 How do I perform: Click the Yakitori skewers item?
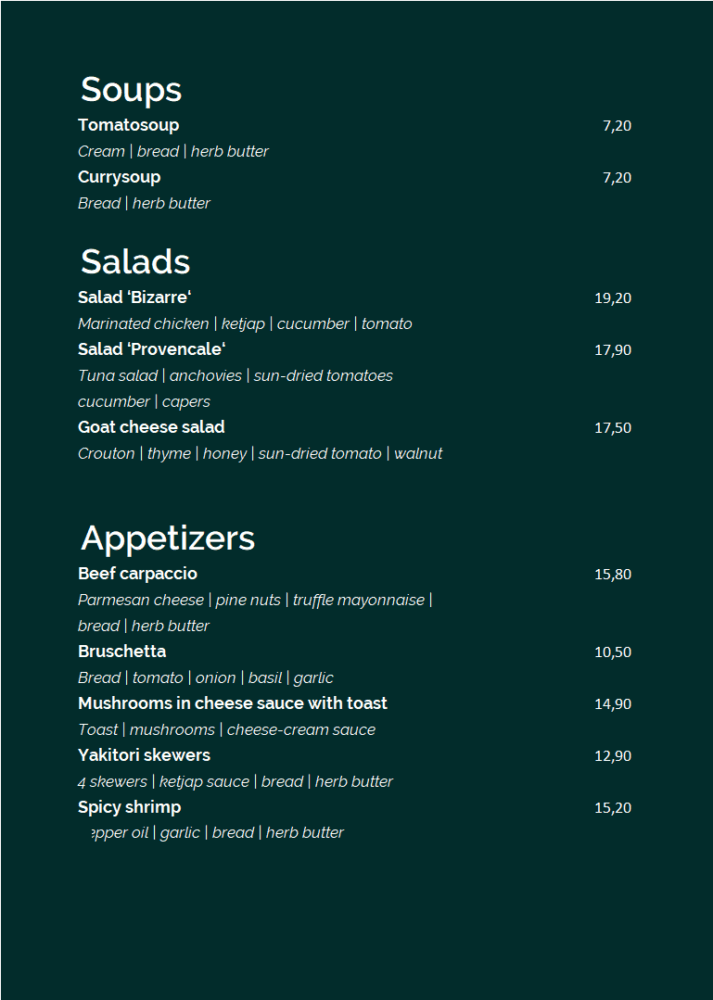point(144,755)
